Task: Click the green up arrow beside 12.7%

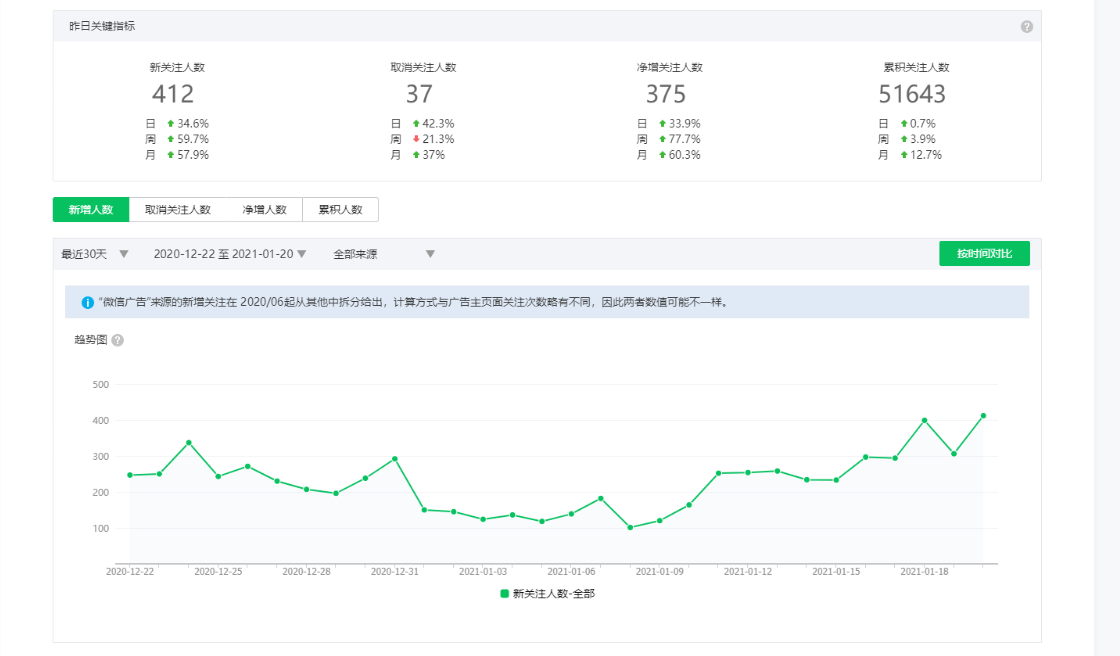Action: pyautogui.click(x=904, y=155)
